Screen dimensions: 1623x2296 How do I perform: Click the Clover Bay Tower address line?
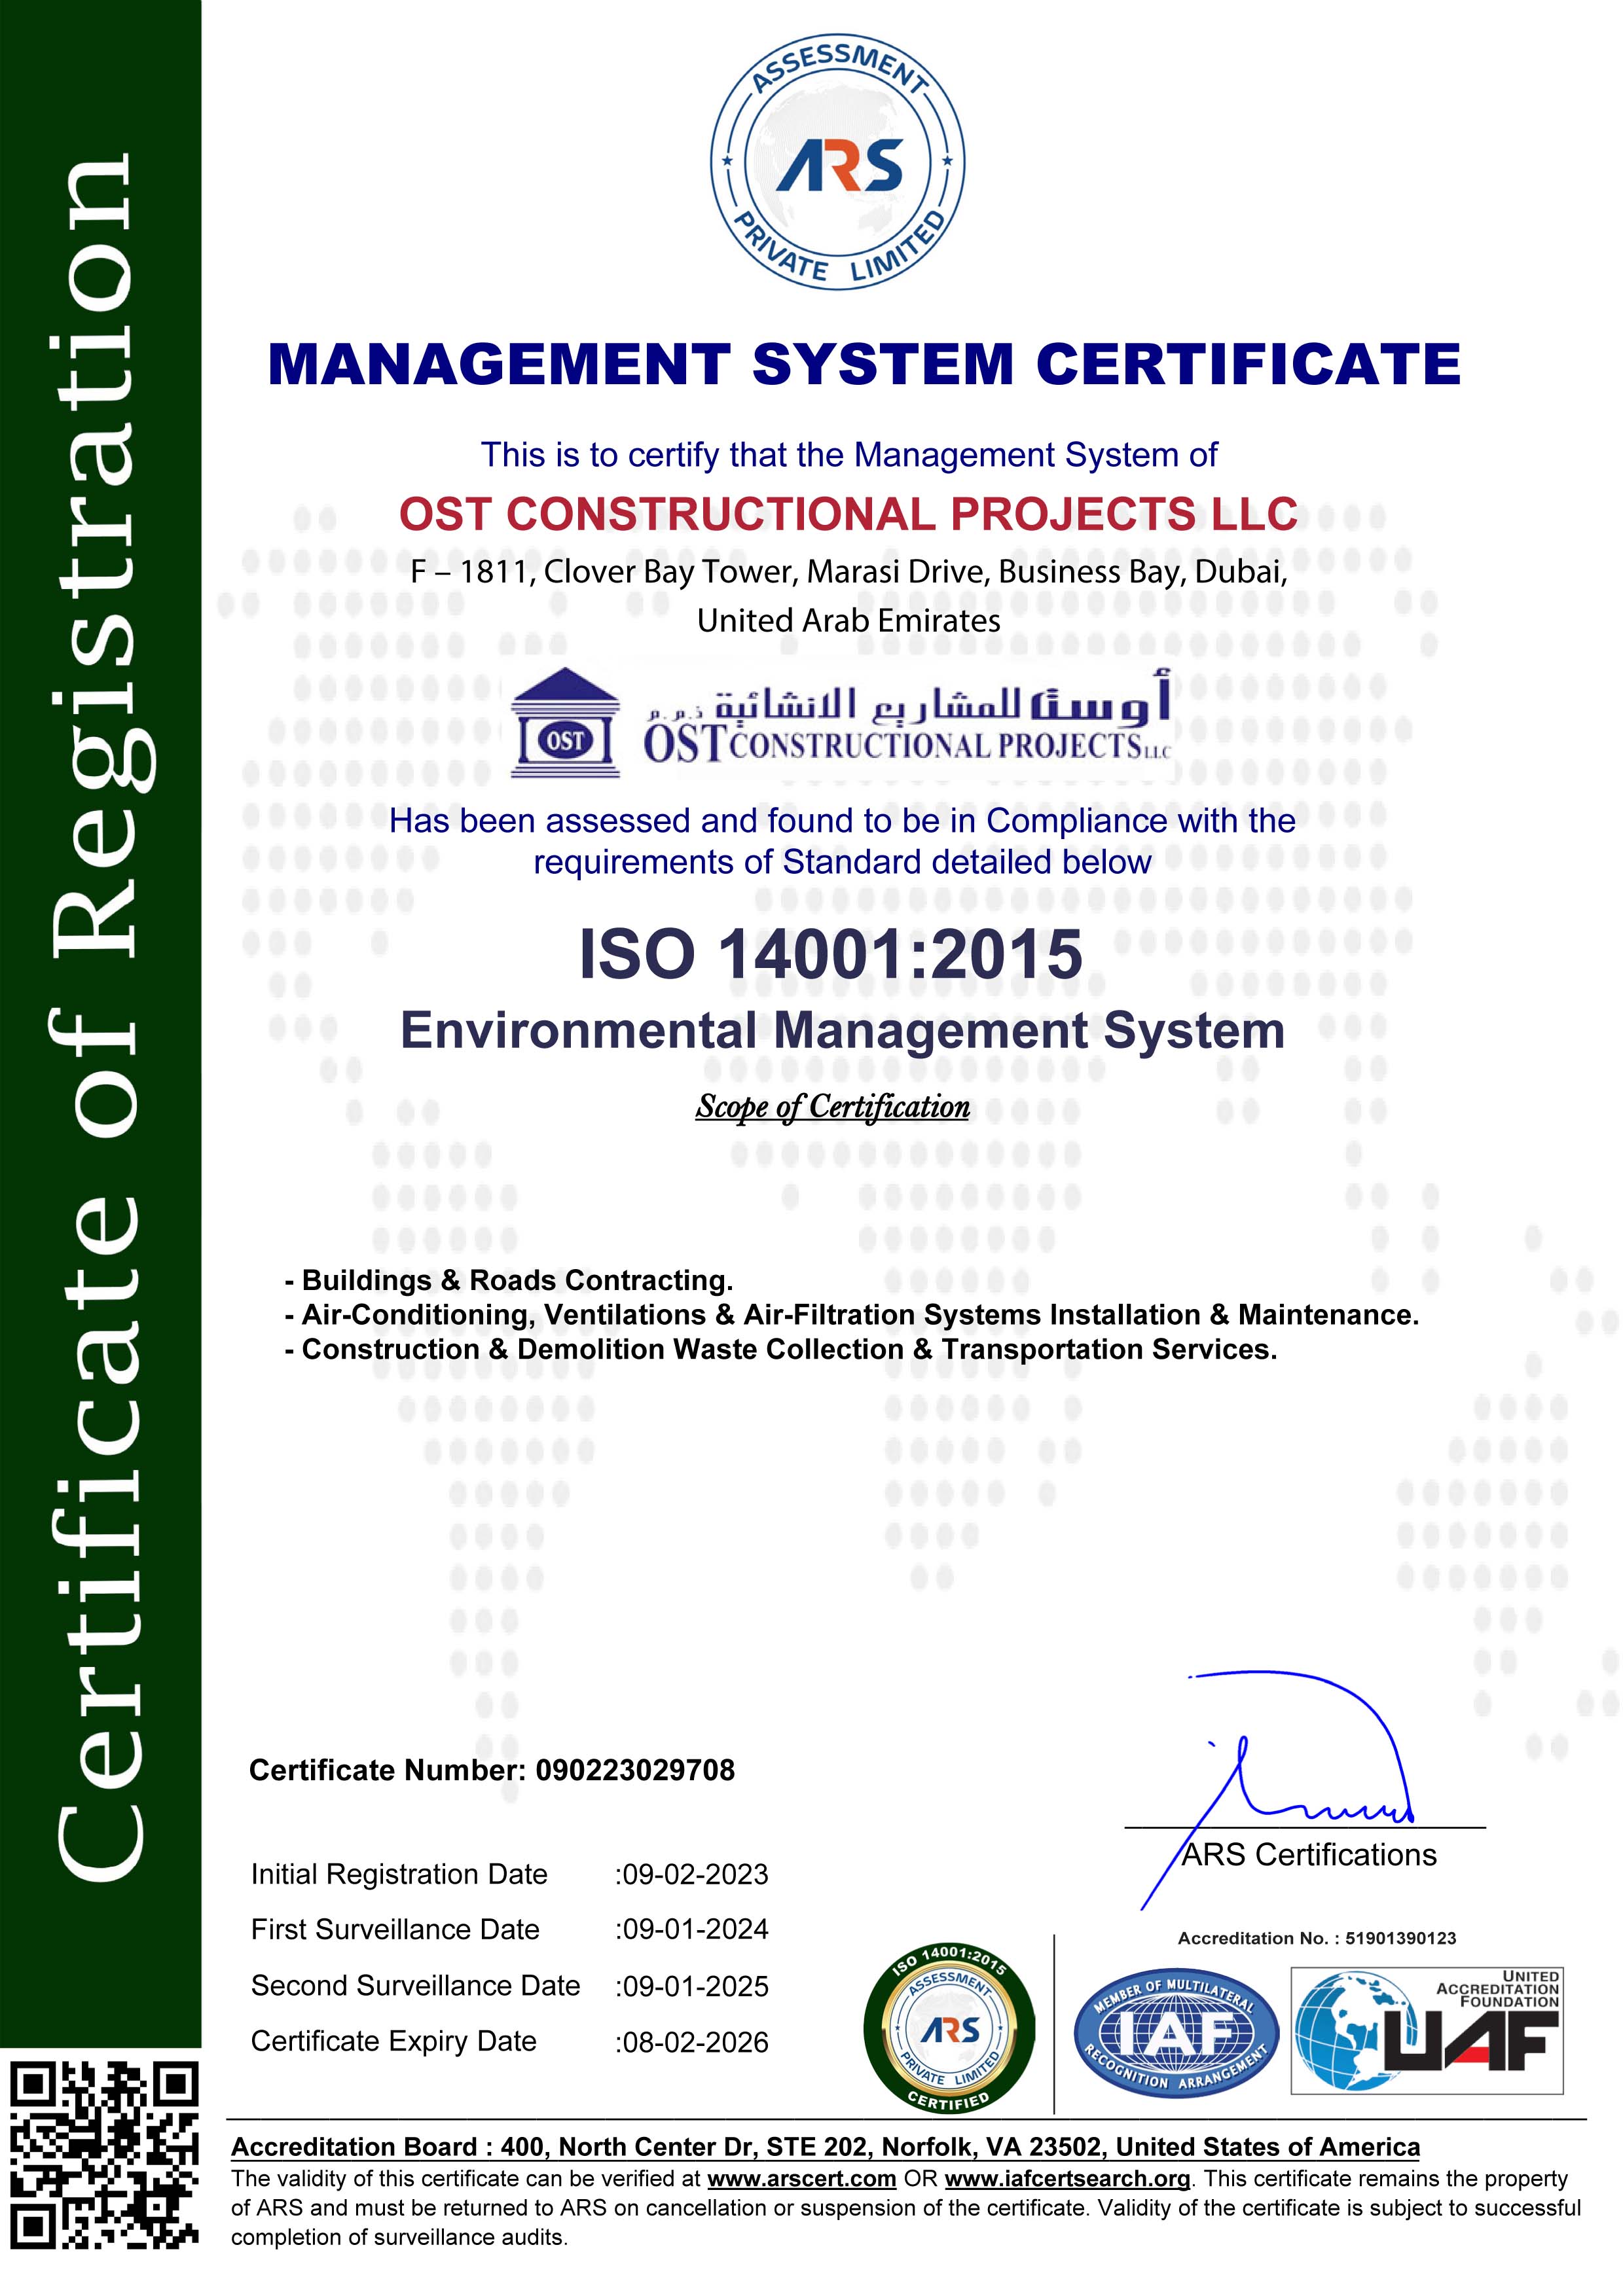click(849, 572)
